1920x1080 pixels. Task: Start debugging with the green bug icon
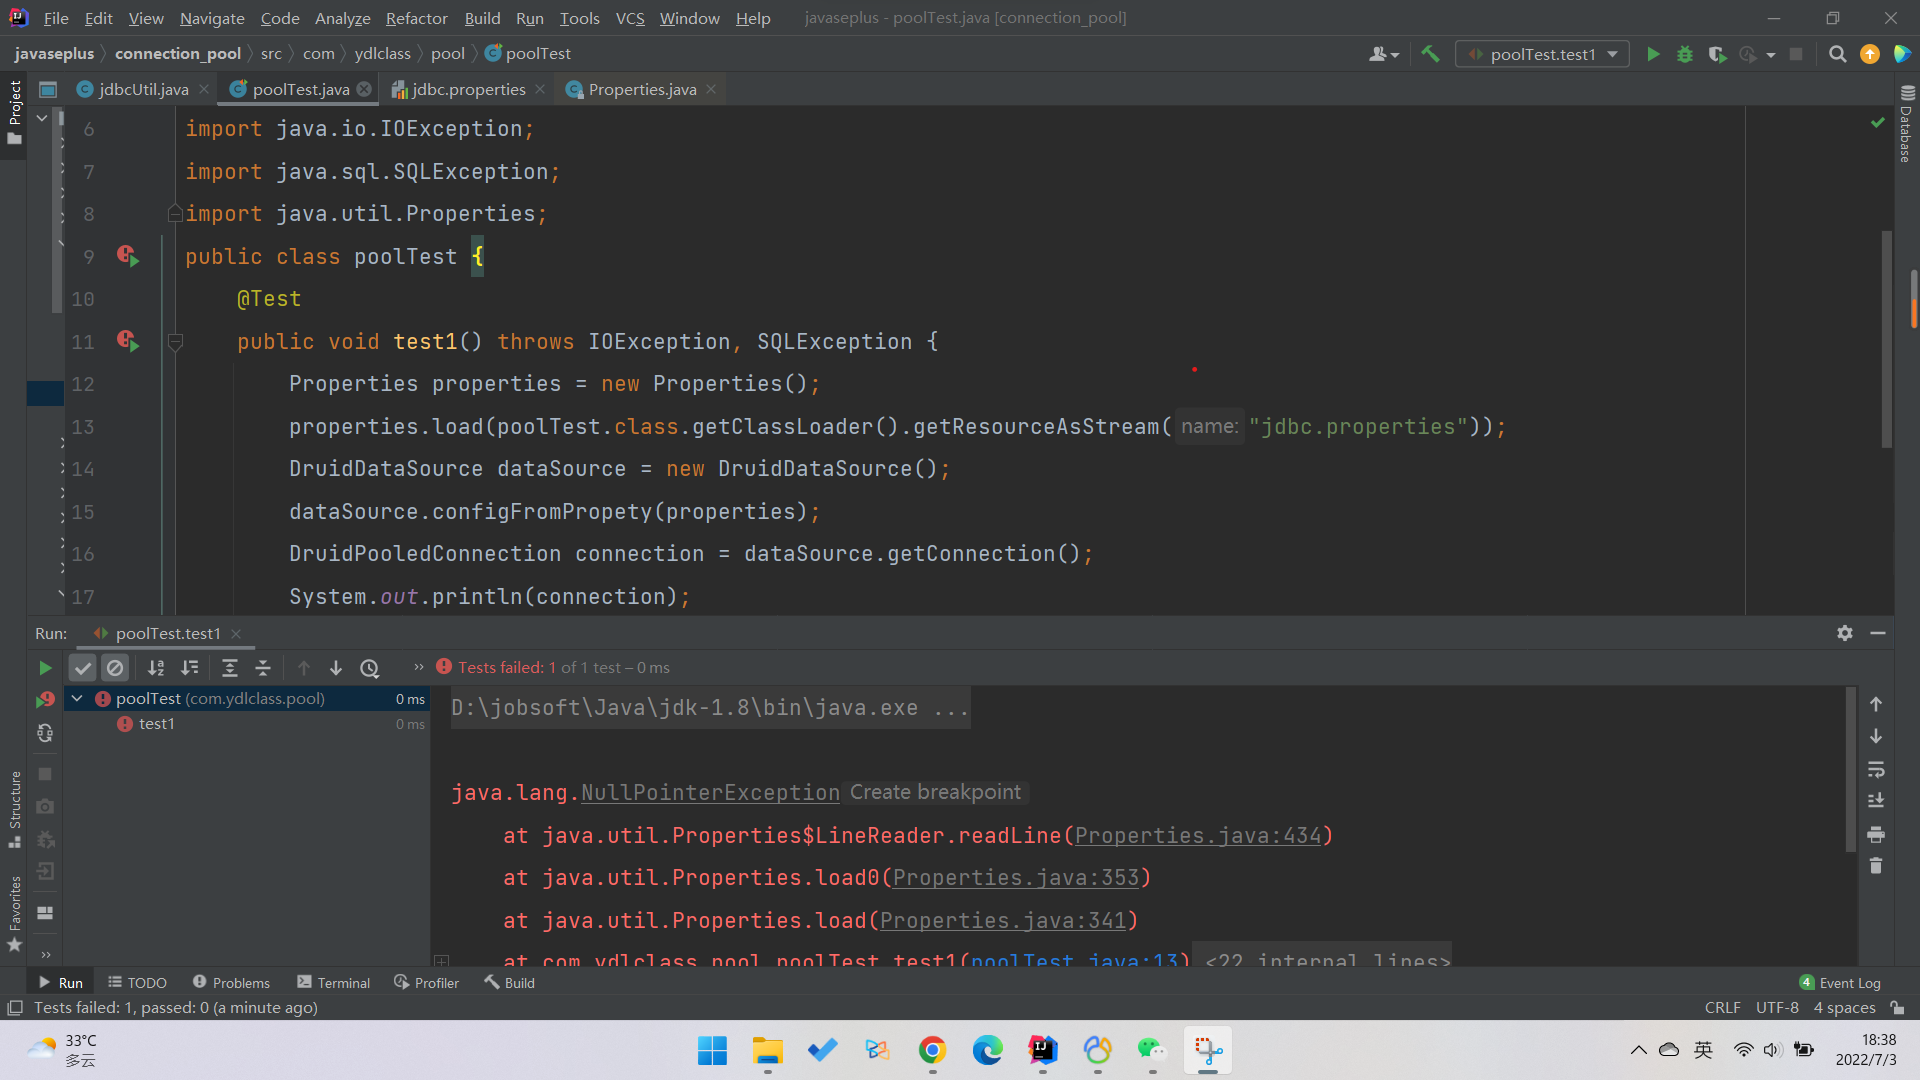[x=1685, y=54]
